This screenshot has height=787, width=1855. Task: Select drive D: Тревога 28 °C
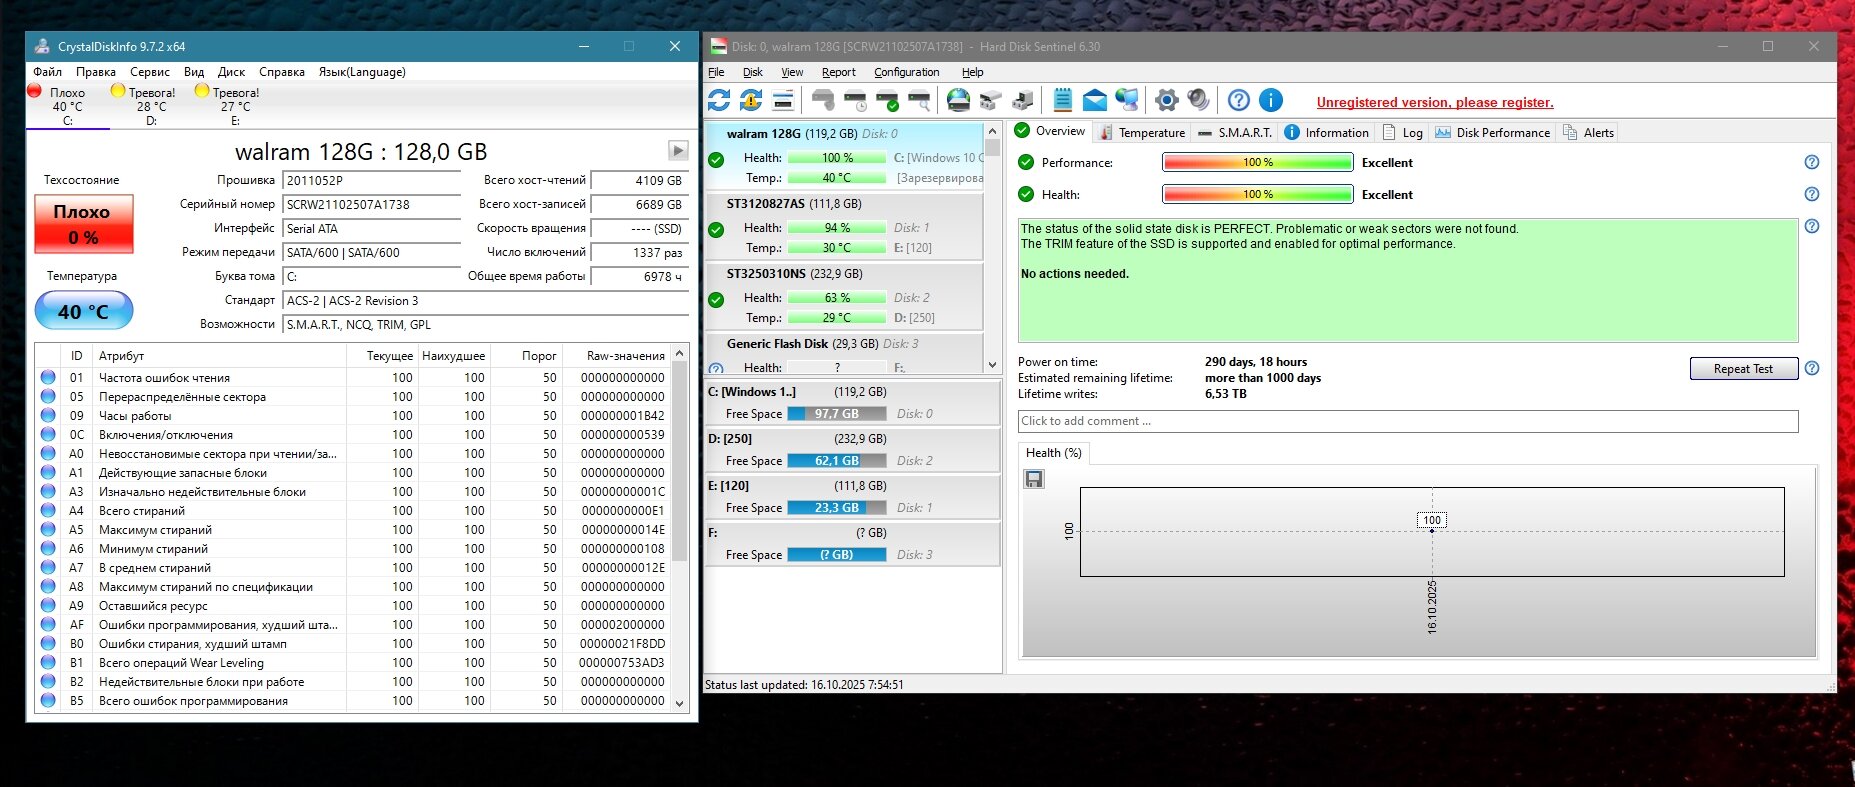coord(150,105)
